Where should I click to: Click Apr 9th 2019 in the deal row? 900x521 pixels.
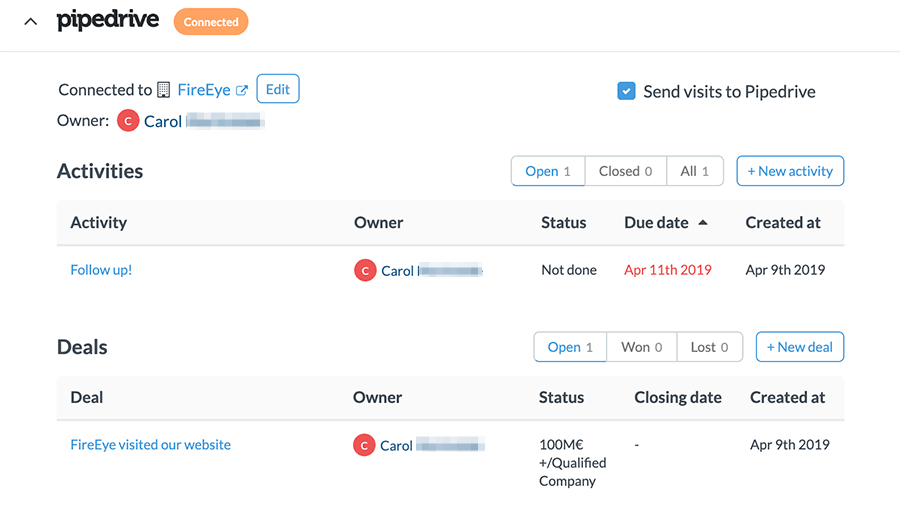790,445
